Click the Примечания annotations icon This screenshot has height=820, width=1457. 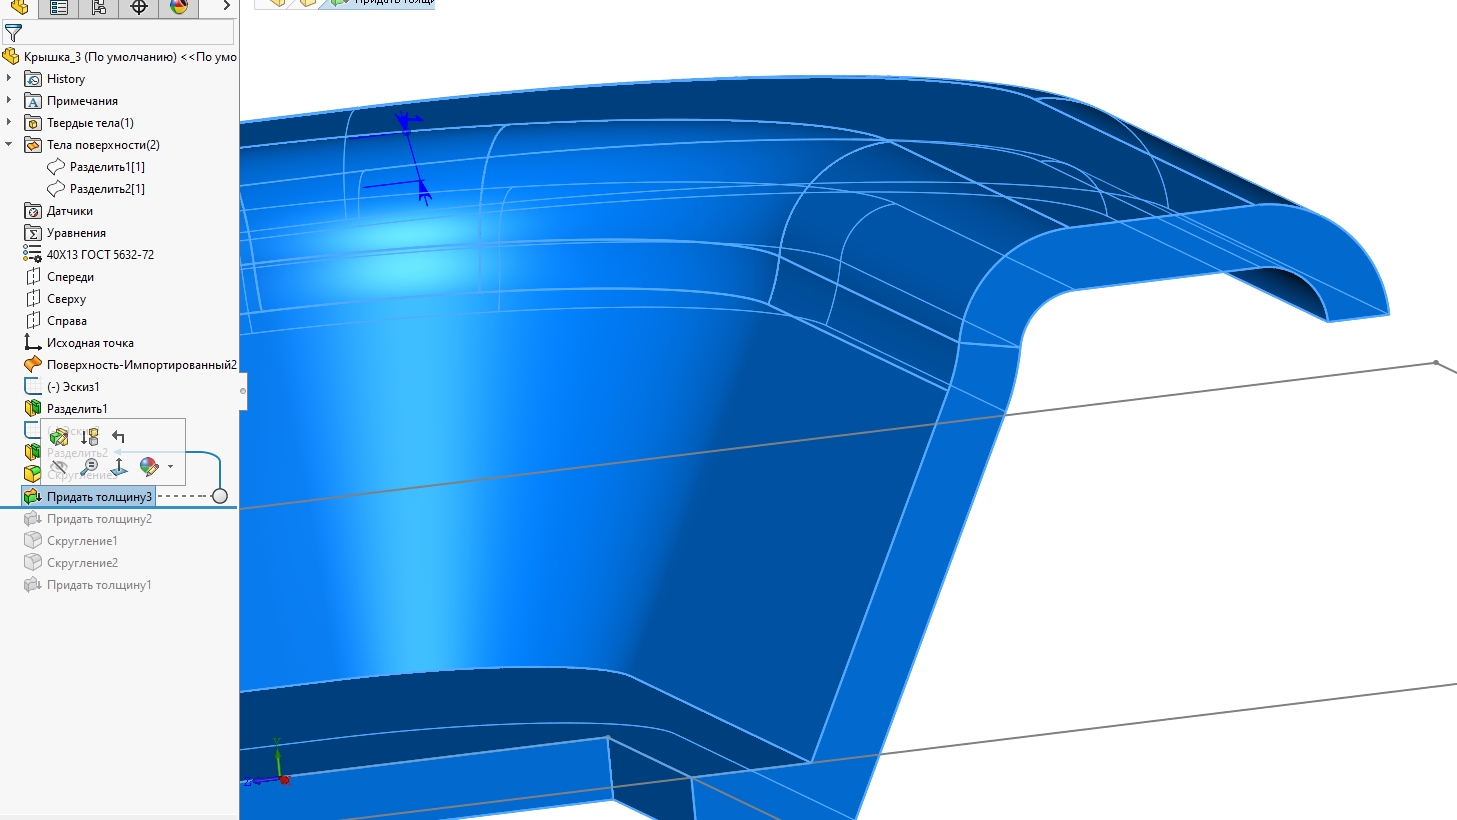pyautogui.click(x=33, y=101)
